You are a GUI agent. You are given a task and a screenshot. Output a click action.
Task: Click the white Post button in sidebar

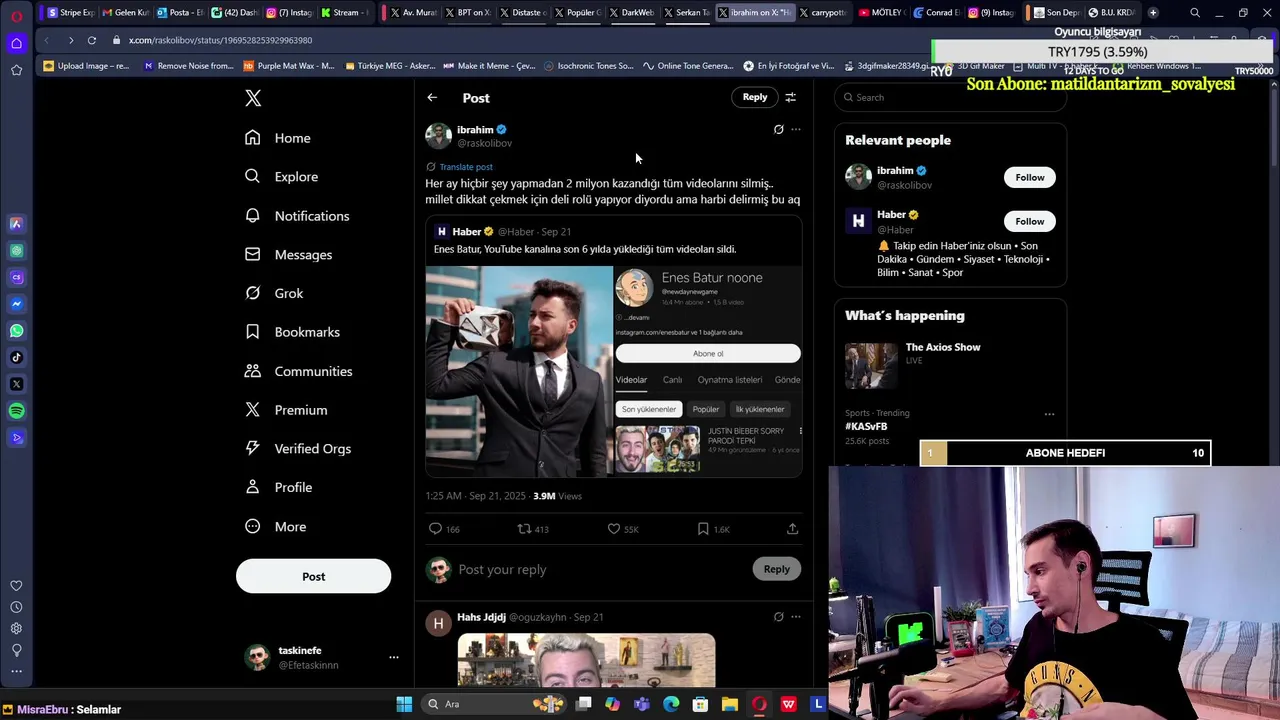pos(313,576)
